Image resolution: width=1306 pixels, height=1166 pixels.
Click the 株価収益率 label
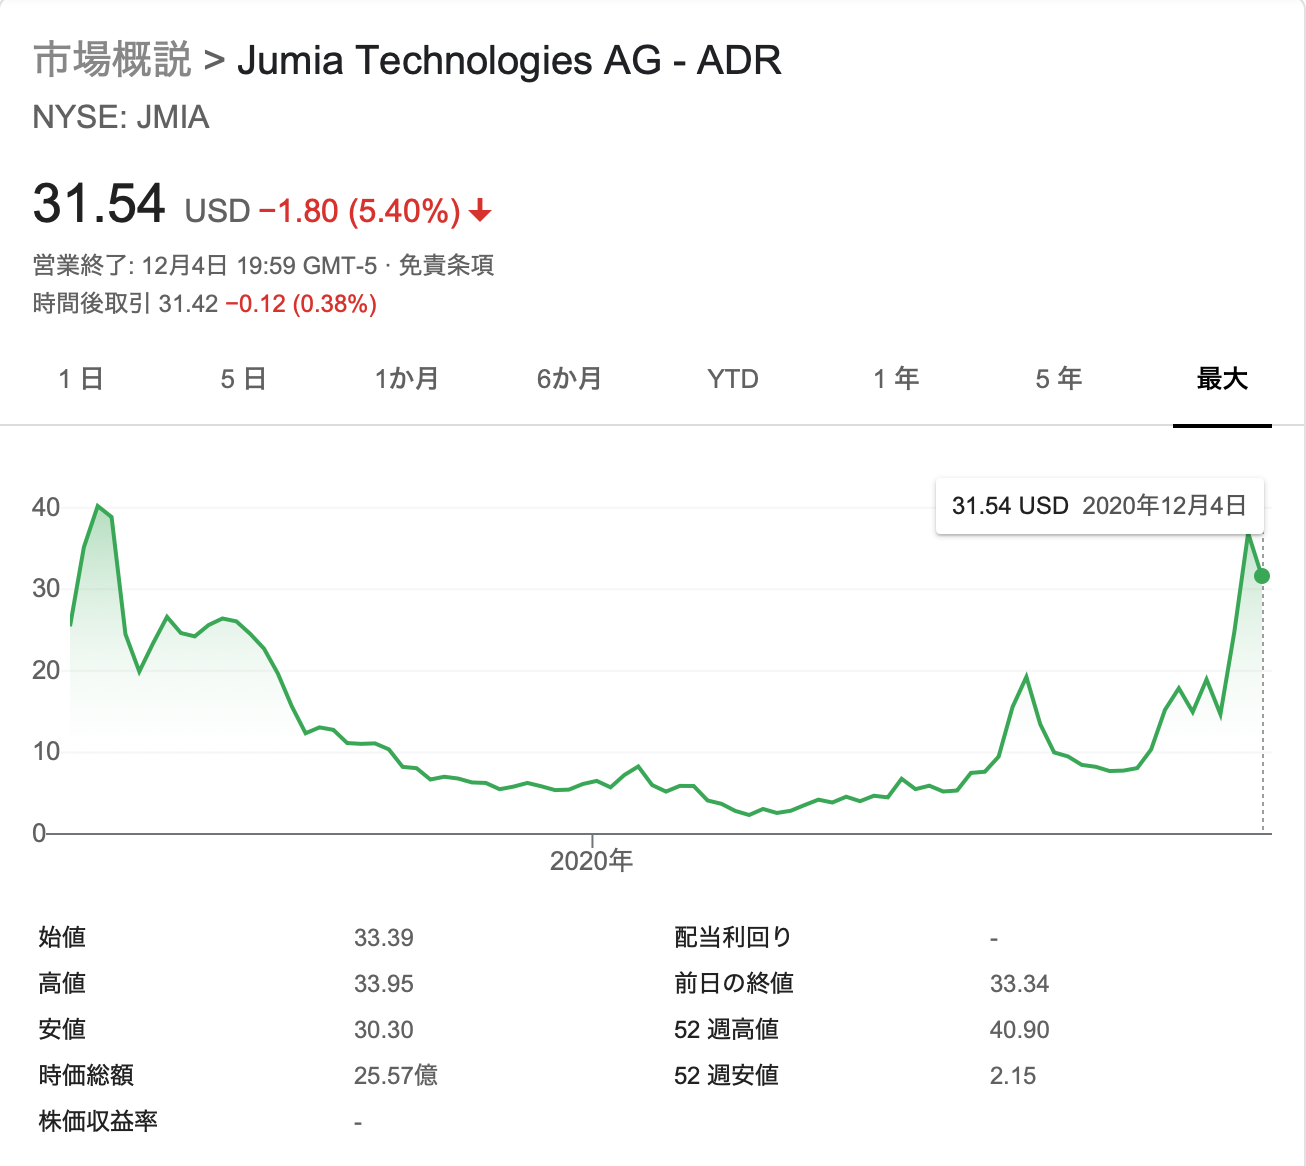(98, 1121)
